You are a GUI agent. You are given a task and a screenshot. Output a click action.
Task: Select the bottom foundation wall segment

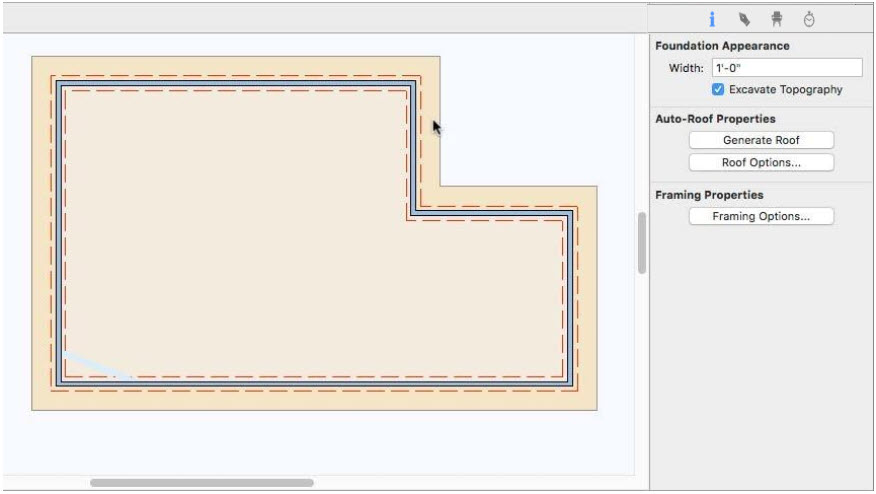315,383
